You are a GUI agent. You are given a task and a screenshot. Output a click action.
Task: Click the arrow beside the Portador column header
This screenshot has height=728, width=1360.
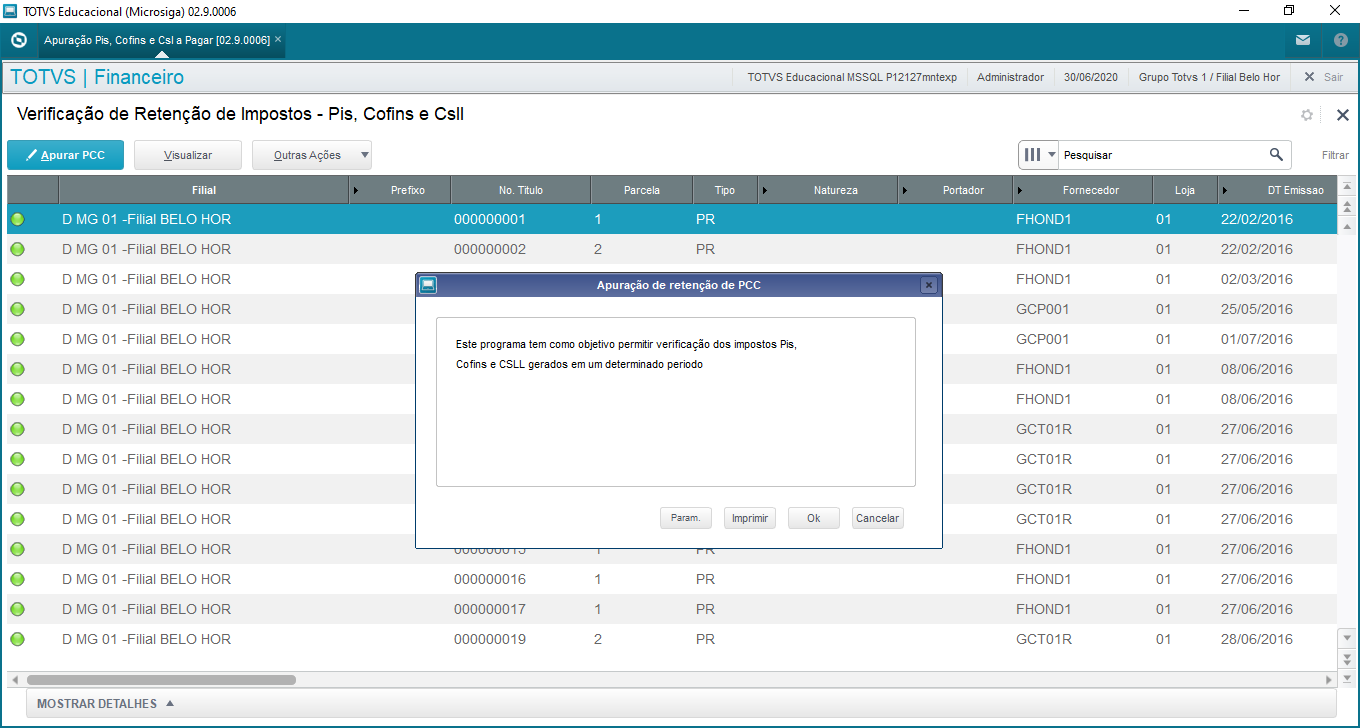[x=906, y=190]
